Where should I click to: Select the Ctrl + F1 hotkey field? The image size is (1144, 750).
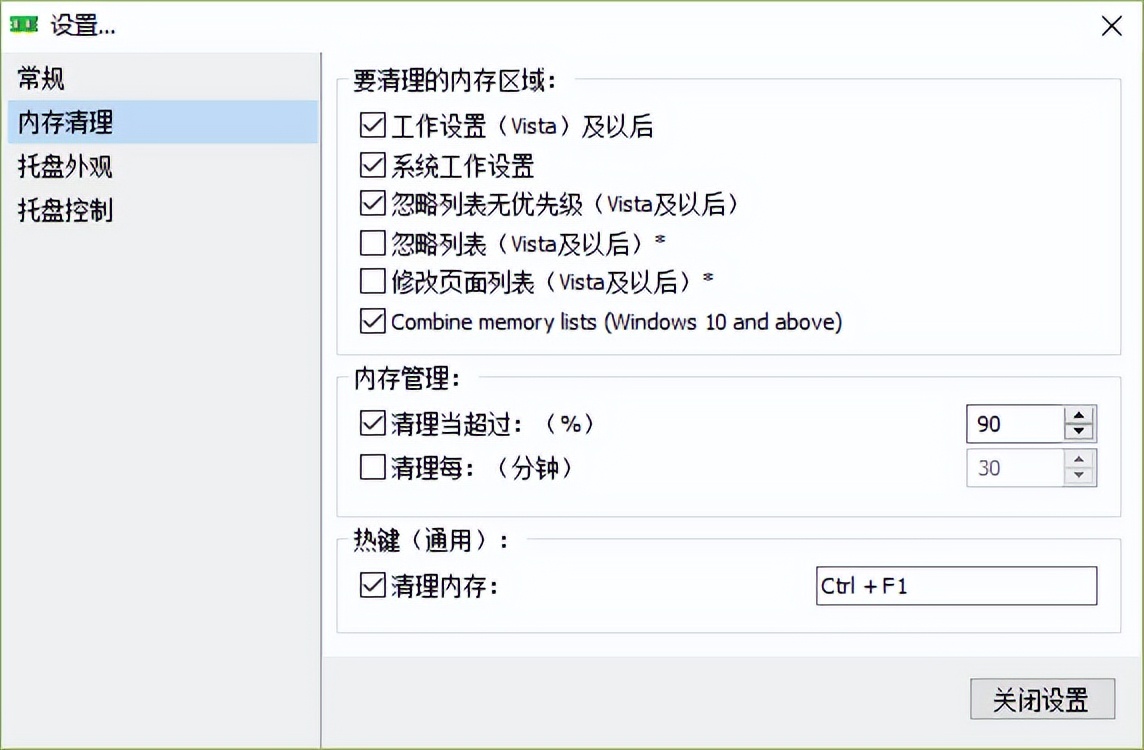[955, 586]
